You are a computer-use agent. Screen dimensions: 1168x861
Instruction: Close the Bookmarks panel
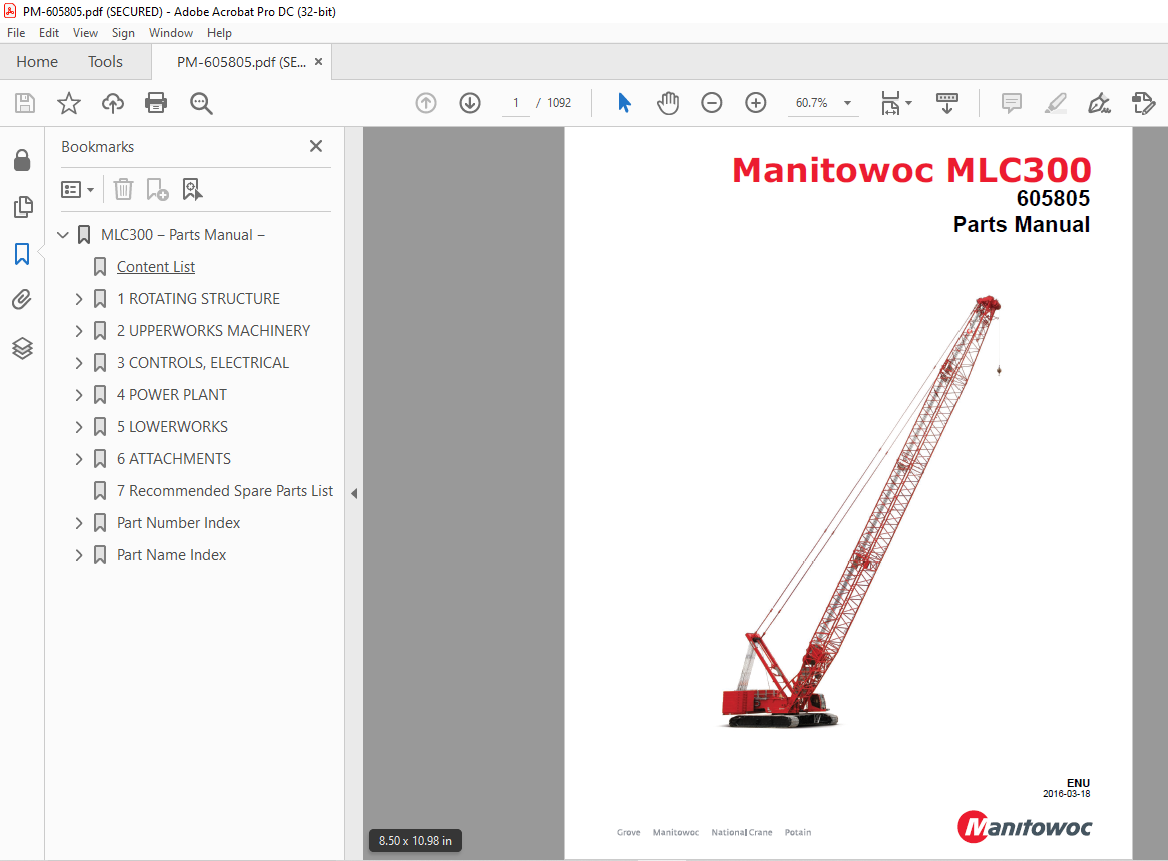(316, 146)
